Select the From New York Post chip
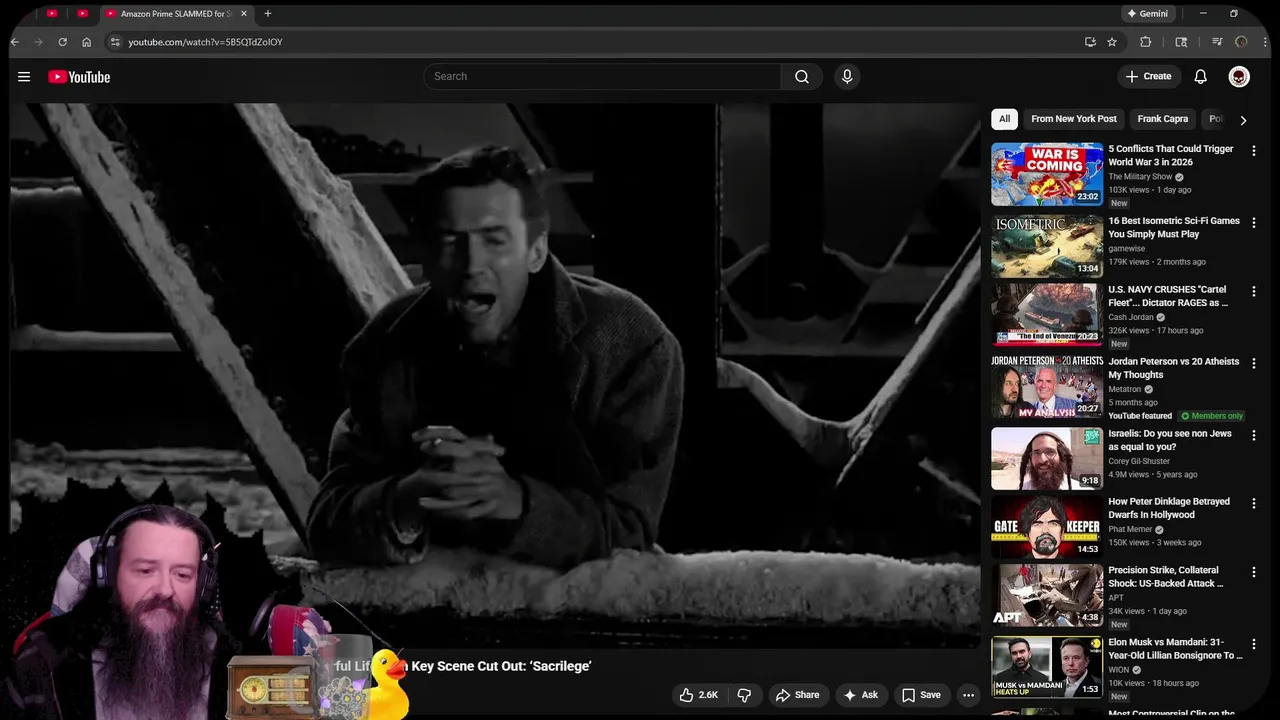Viewport: 1280px width, 720px height. 1074,119
